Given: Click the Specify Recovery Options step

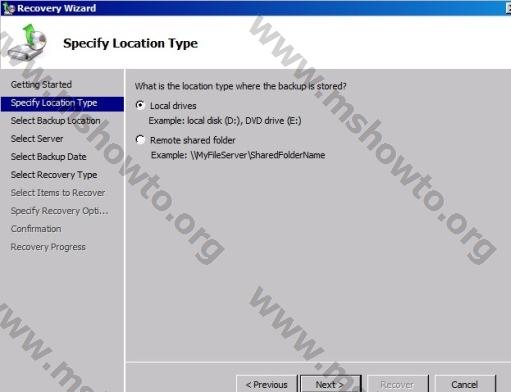Looking at the screenshot, I should click(x=60, y=211).
